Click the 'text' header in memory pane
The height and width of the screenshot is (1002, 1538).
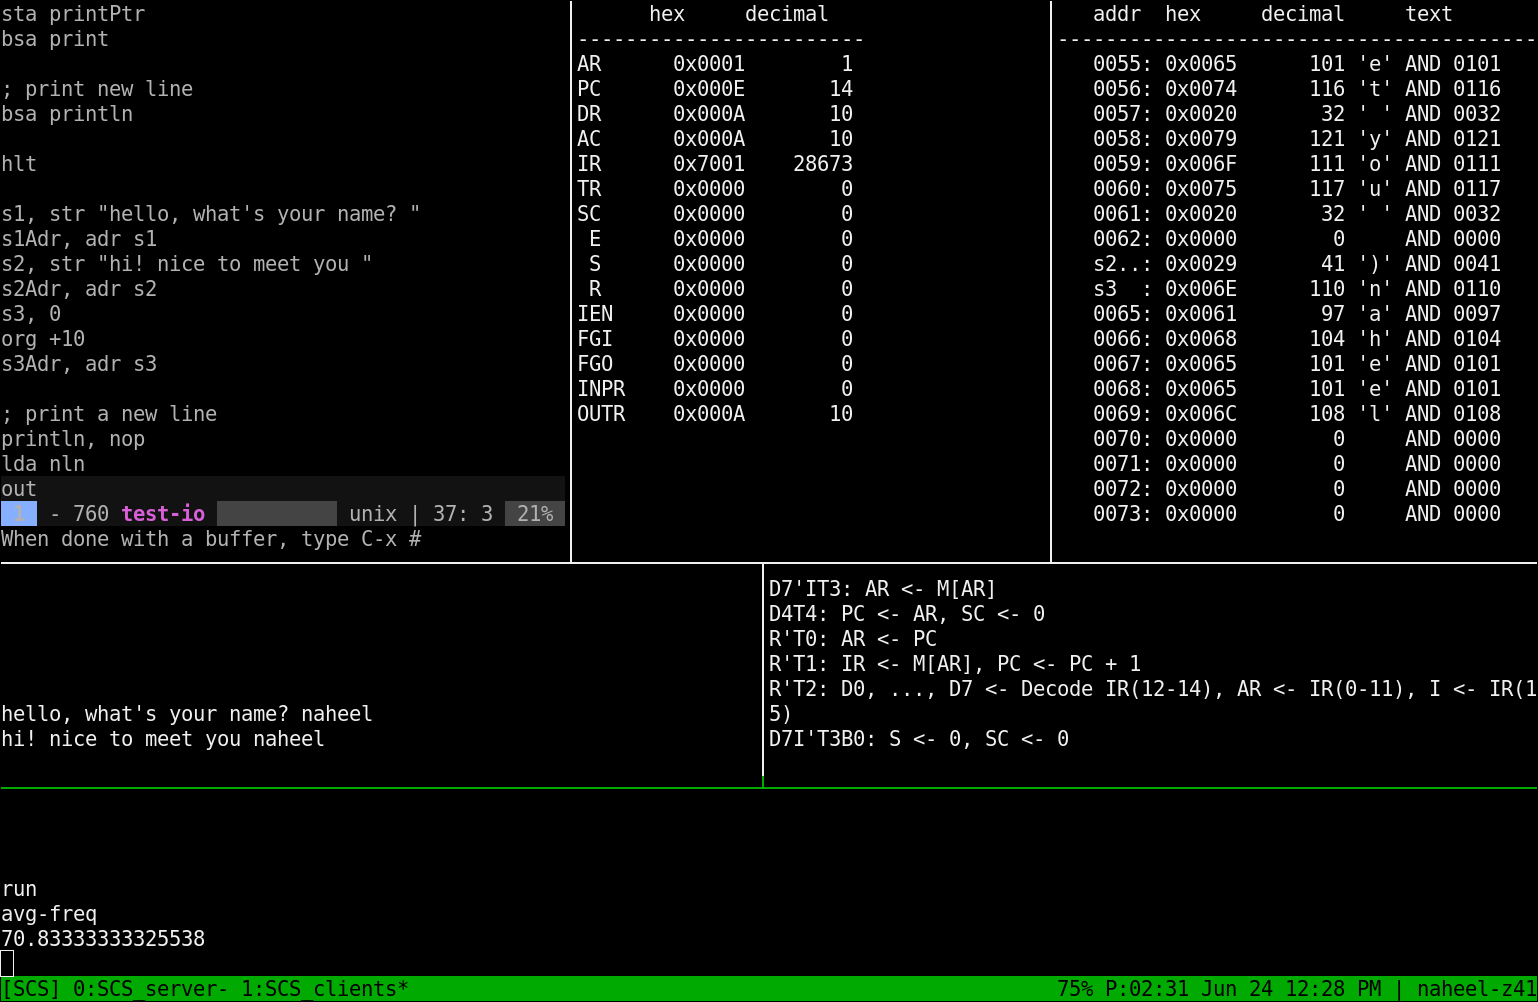(x=1429, y=14)
